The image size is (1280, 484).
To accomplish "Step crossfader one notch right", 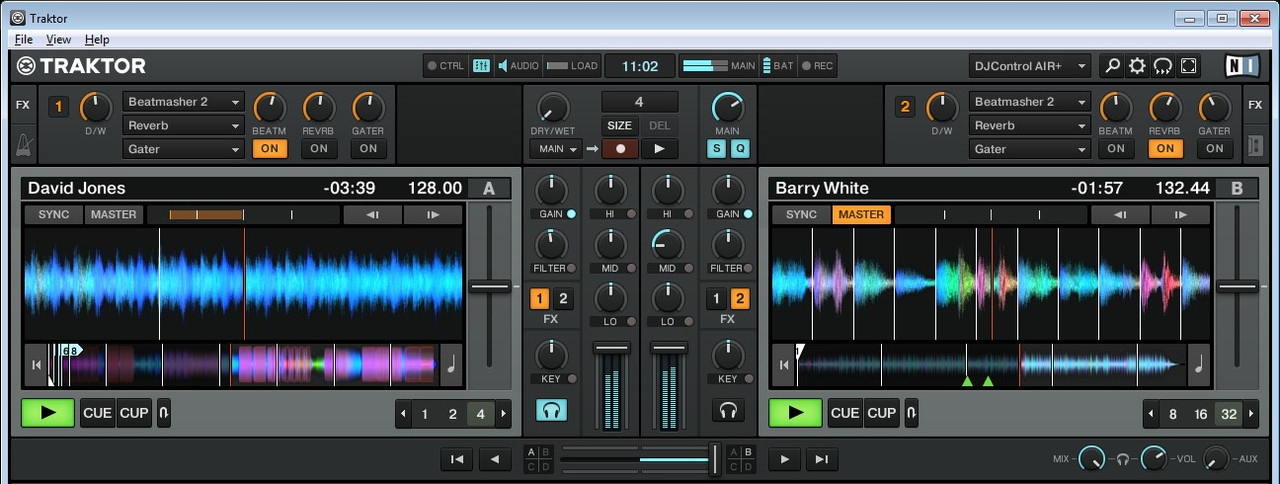I will (784, 459).
